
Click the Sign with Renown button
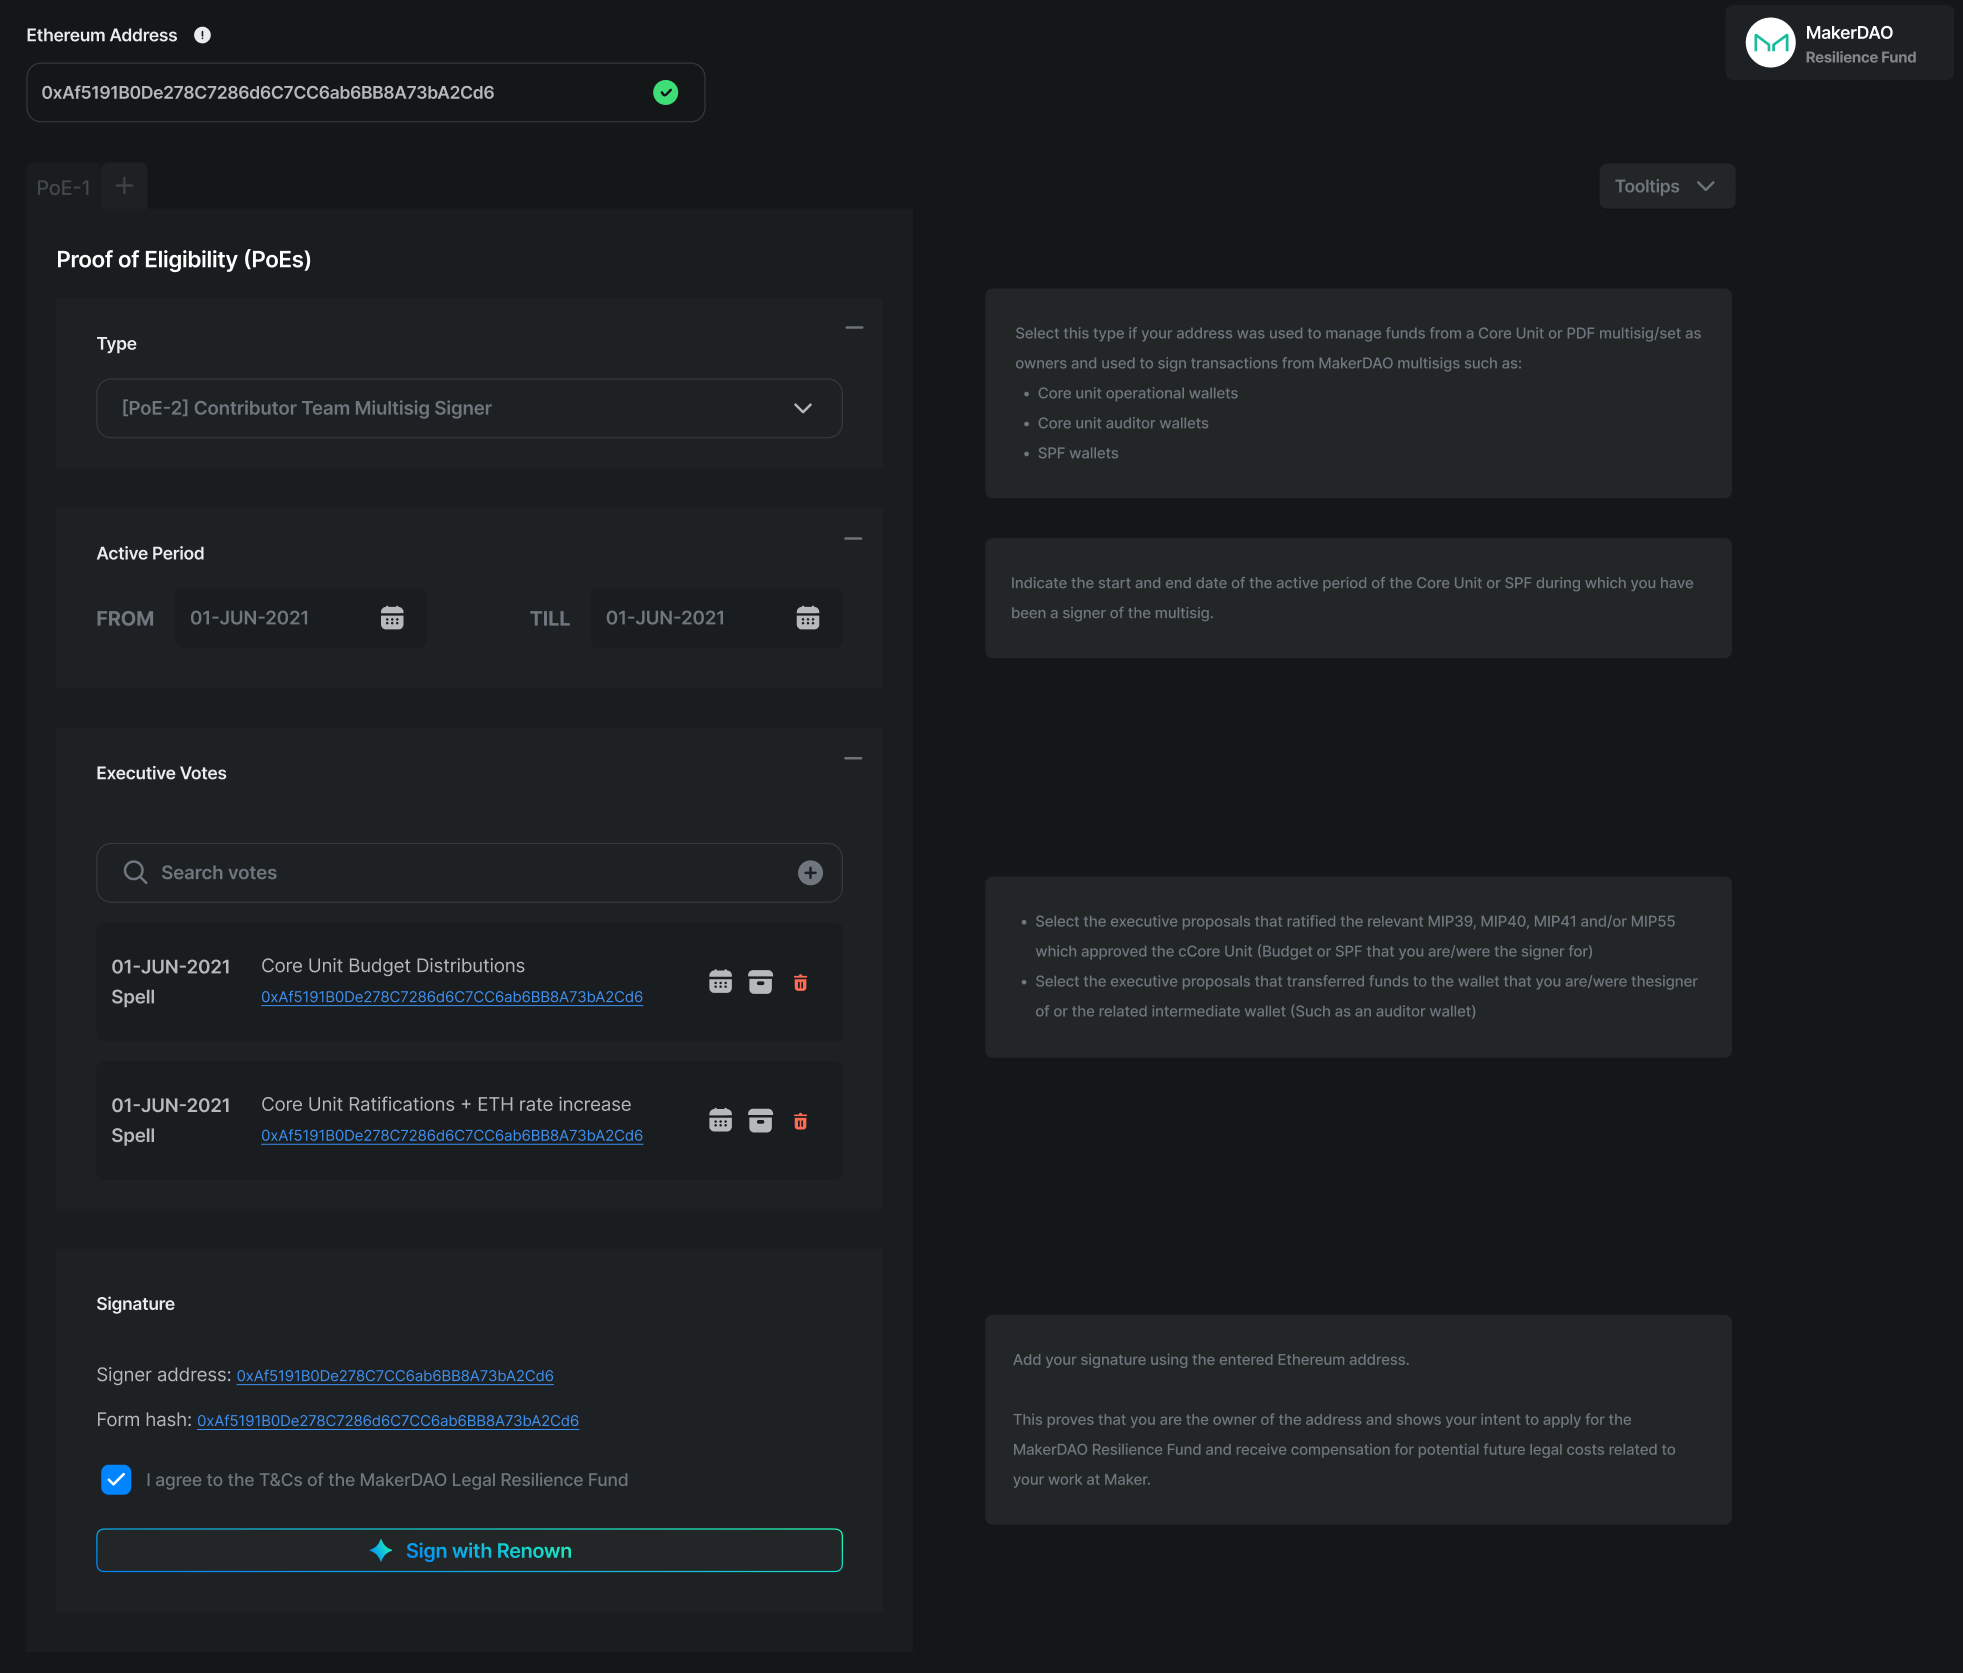pos(469,1550)
